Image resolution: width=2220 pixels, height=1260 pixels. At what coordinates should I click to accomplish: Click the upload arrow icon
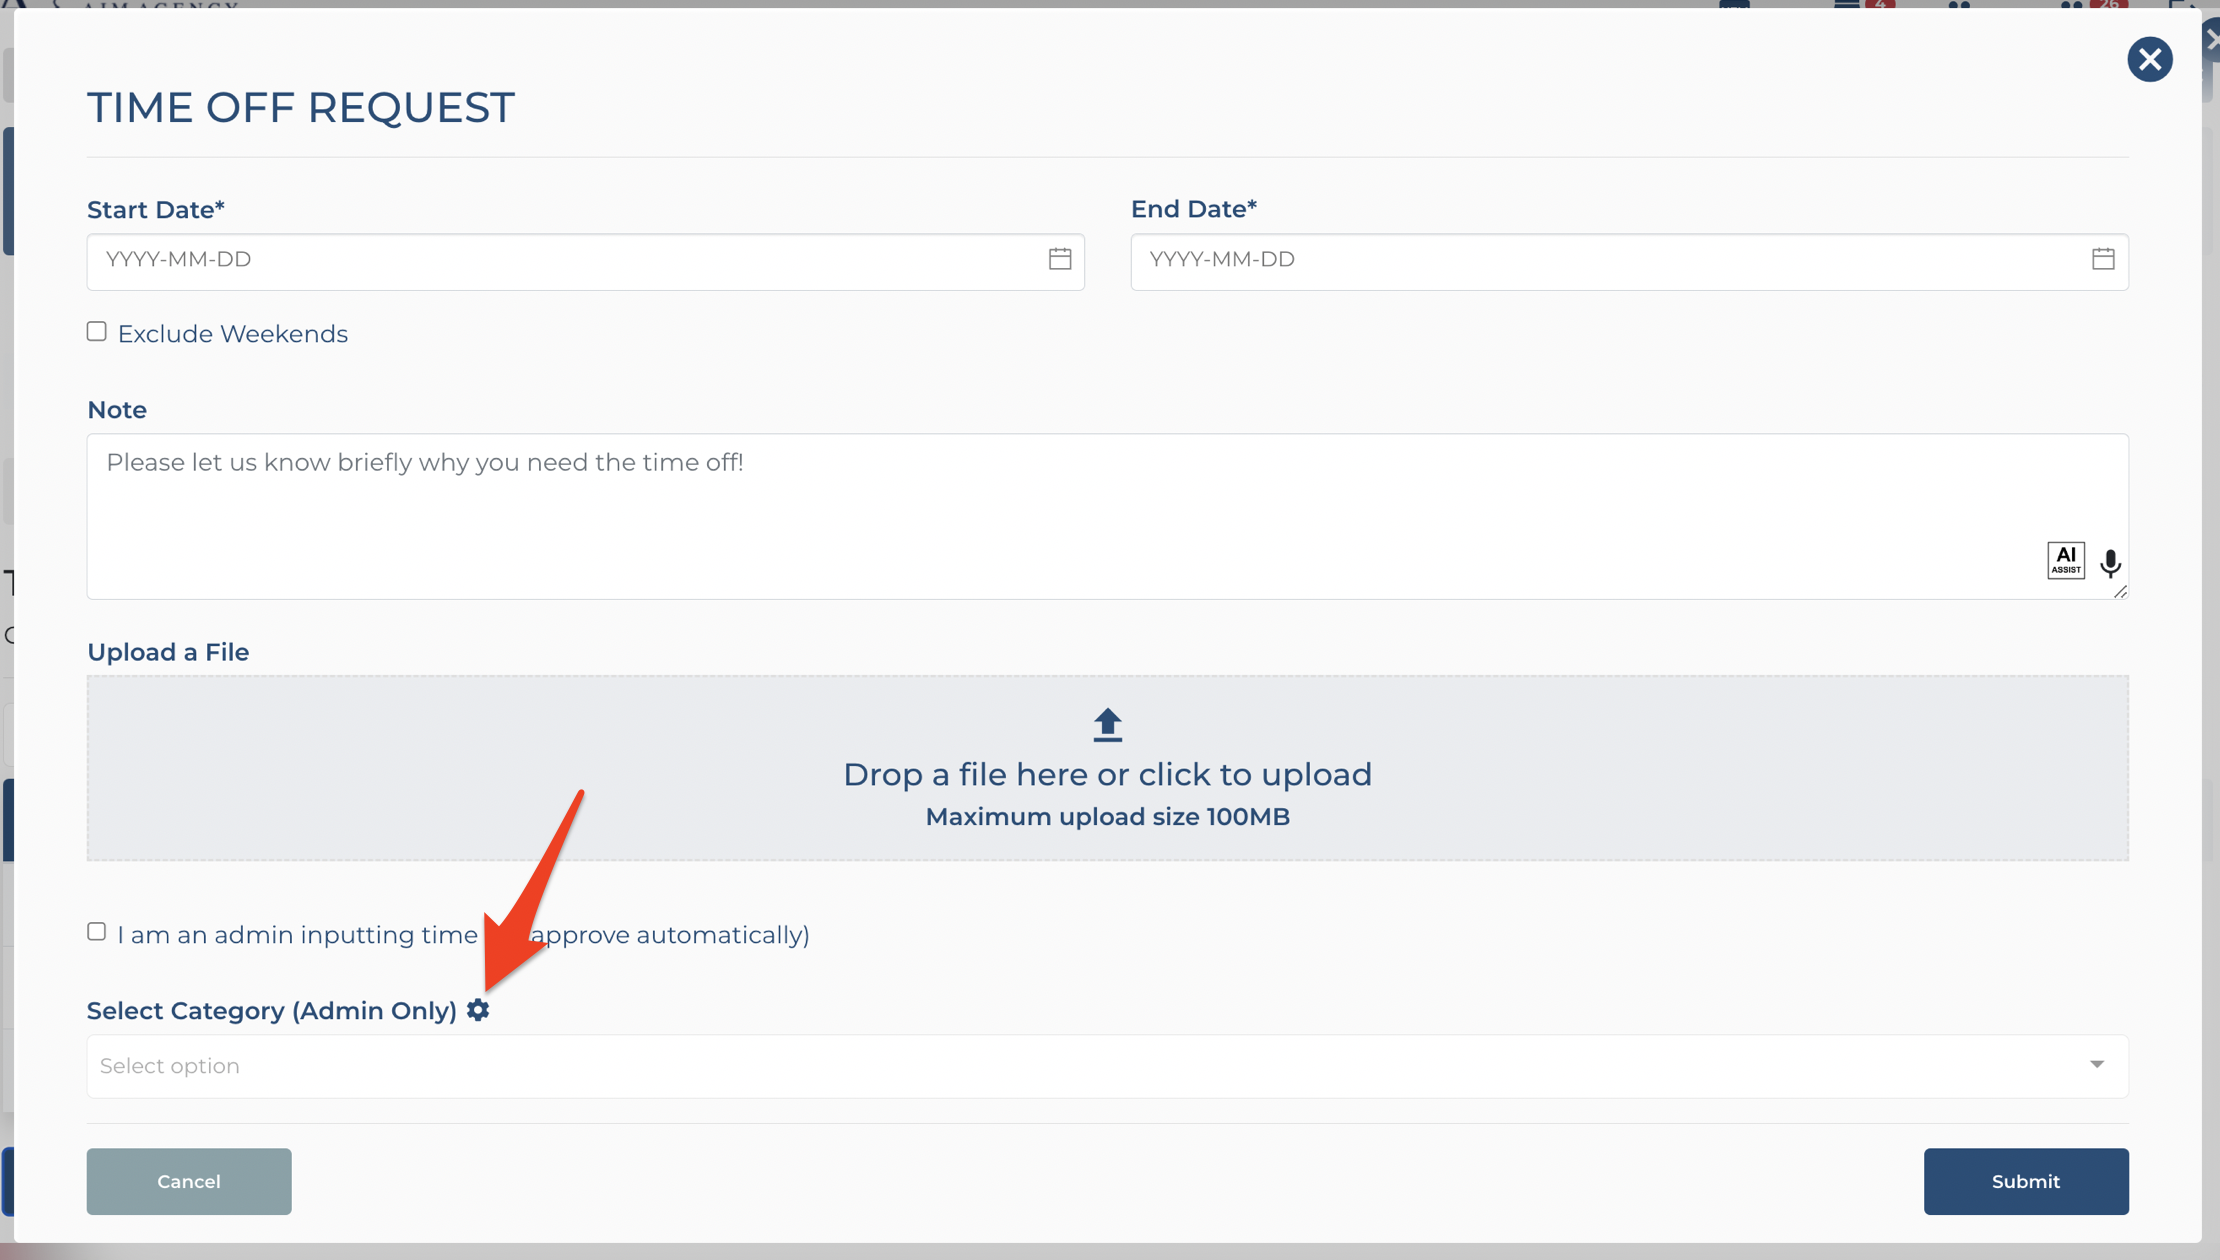point(1107,725)
